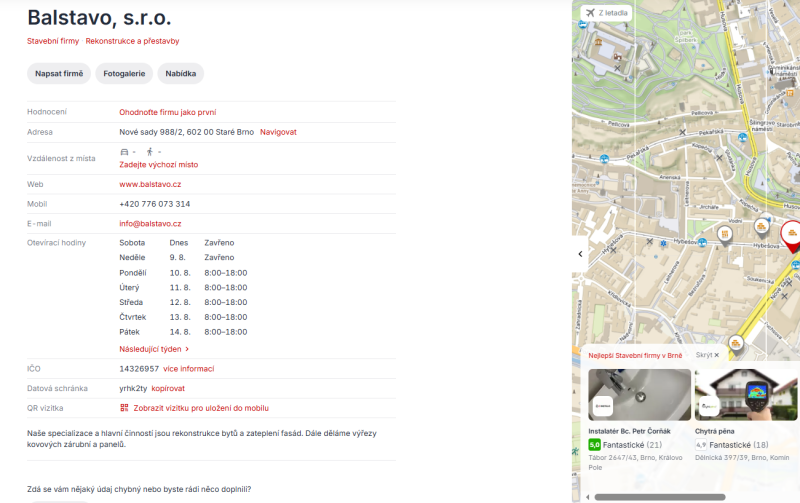Click the Dělnická 397/39 address text
This screenshot has width=800, height=503.
pyautogui.click(x=742, y=458)
